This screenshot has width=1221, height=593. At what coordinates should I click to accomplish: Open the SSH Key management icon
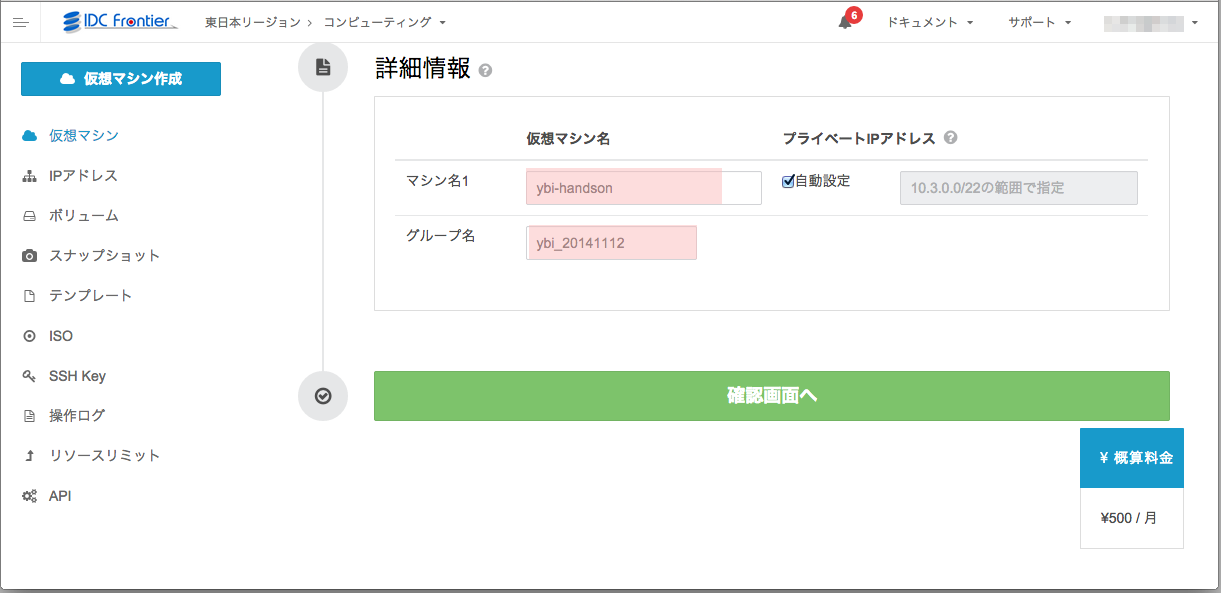pyautogui.click(x=31, y=375)
